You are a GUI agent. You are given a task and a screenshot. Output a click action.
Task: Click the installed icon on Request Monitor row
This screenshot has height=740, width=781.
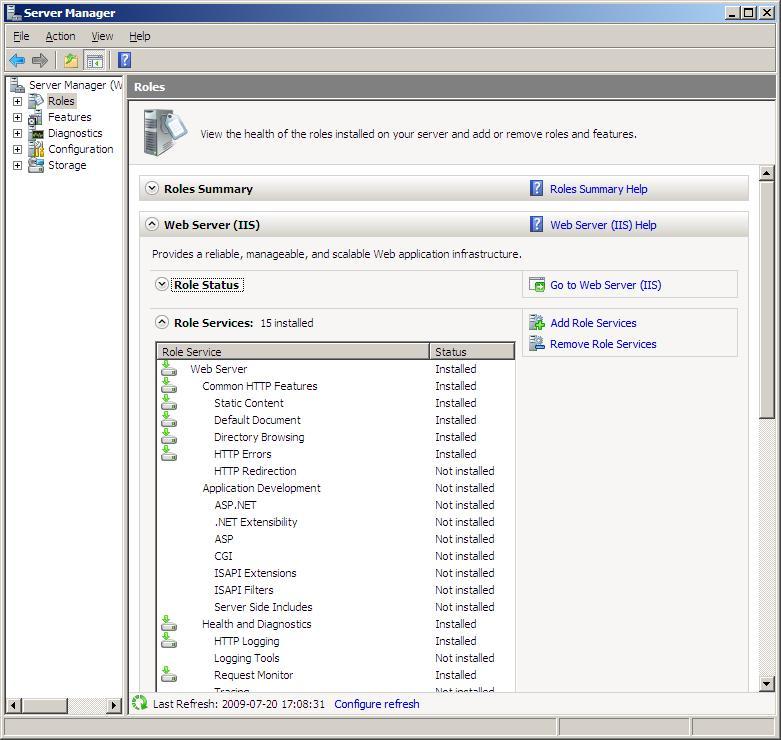(x=169, y=674)
